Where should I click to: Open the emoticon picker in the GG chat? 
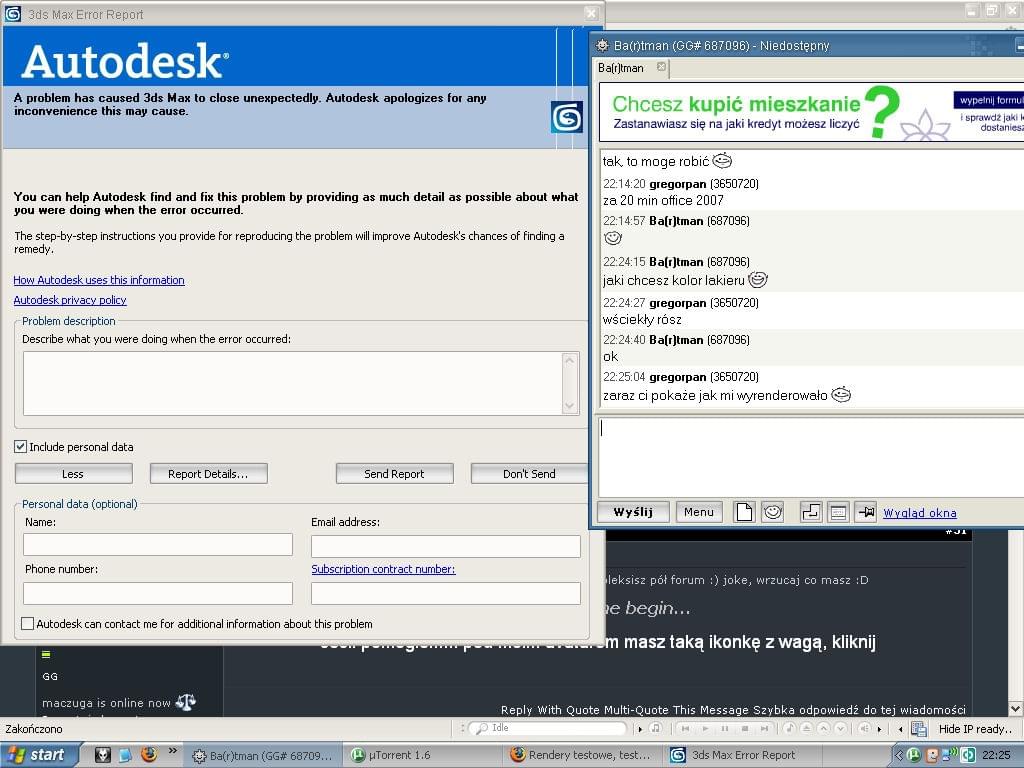coord(773,512)
